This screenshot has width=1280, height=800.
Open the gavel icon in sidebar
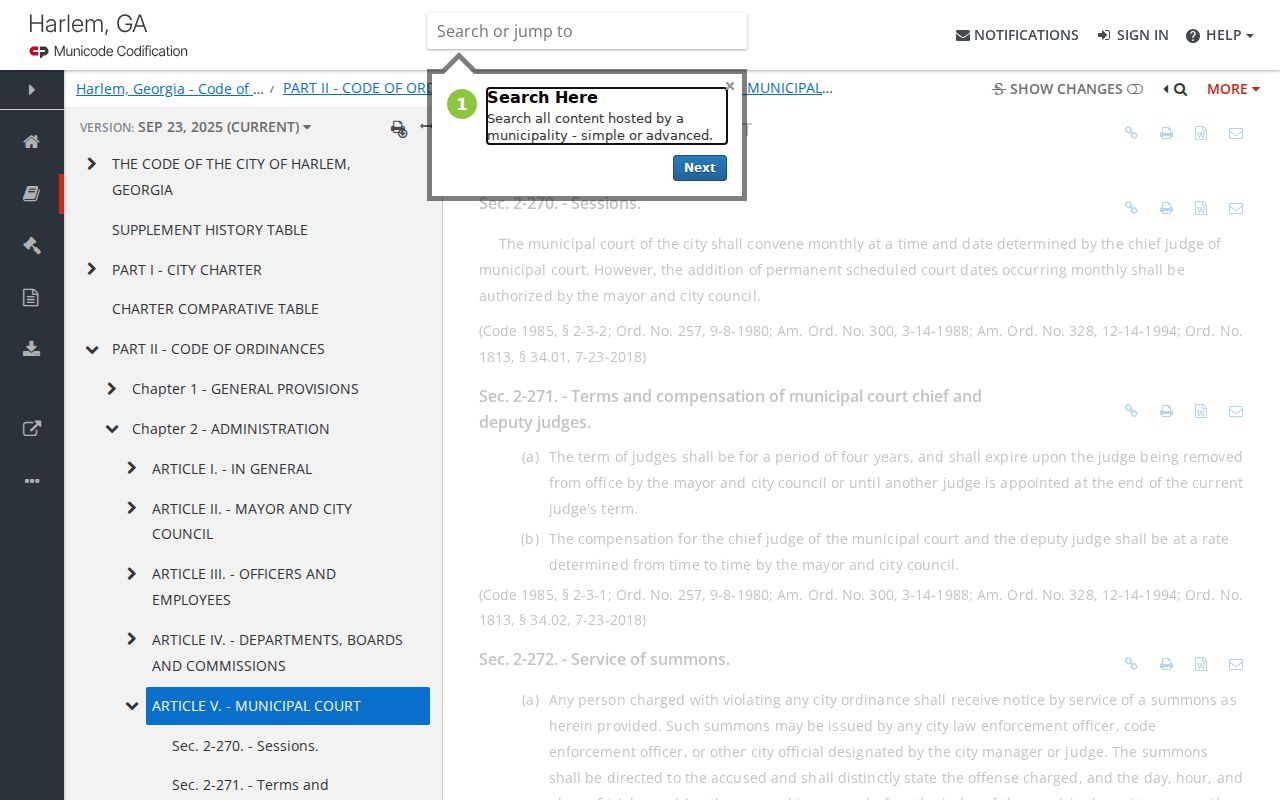[32, 245]
